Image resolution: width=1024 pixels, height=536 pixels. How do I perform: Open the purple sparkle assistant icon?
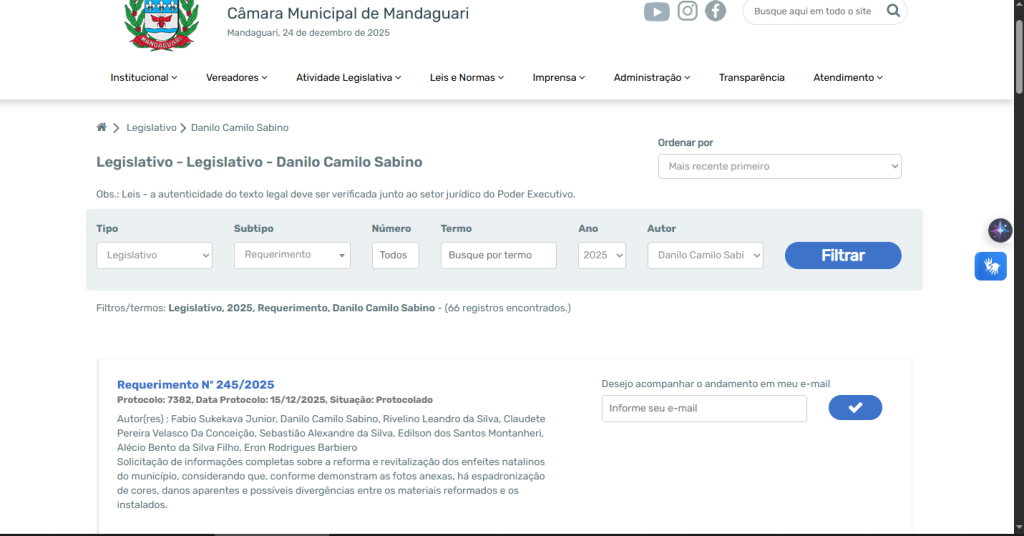(x=1000, y=230)
